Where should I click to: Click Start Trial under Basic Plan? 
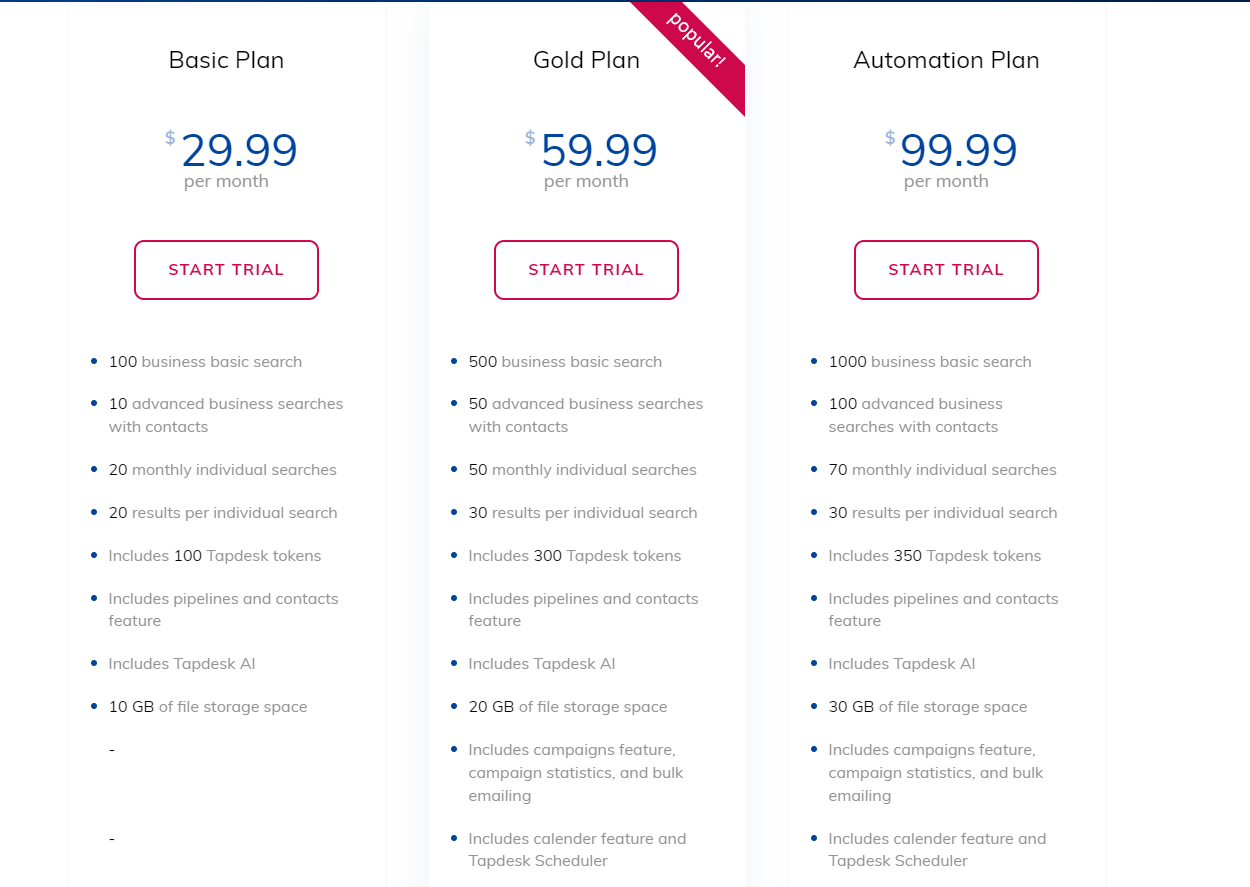click(x=226, y=270)
